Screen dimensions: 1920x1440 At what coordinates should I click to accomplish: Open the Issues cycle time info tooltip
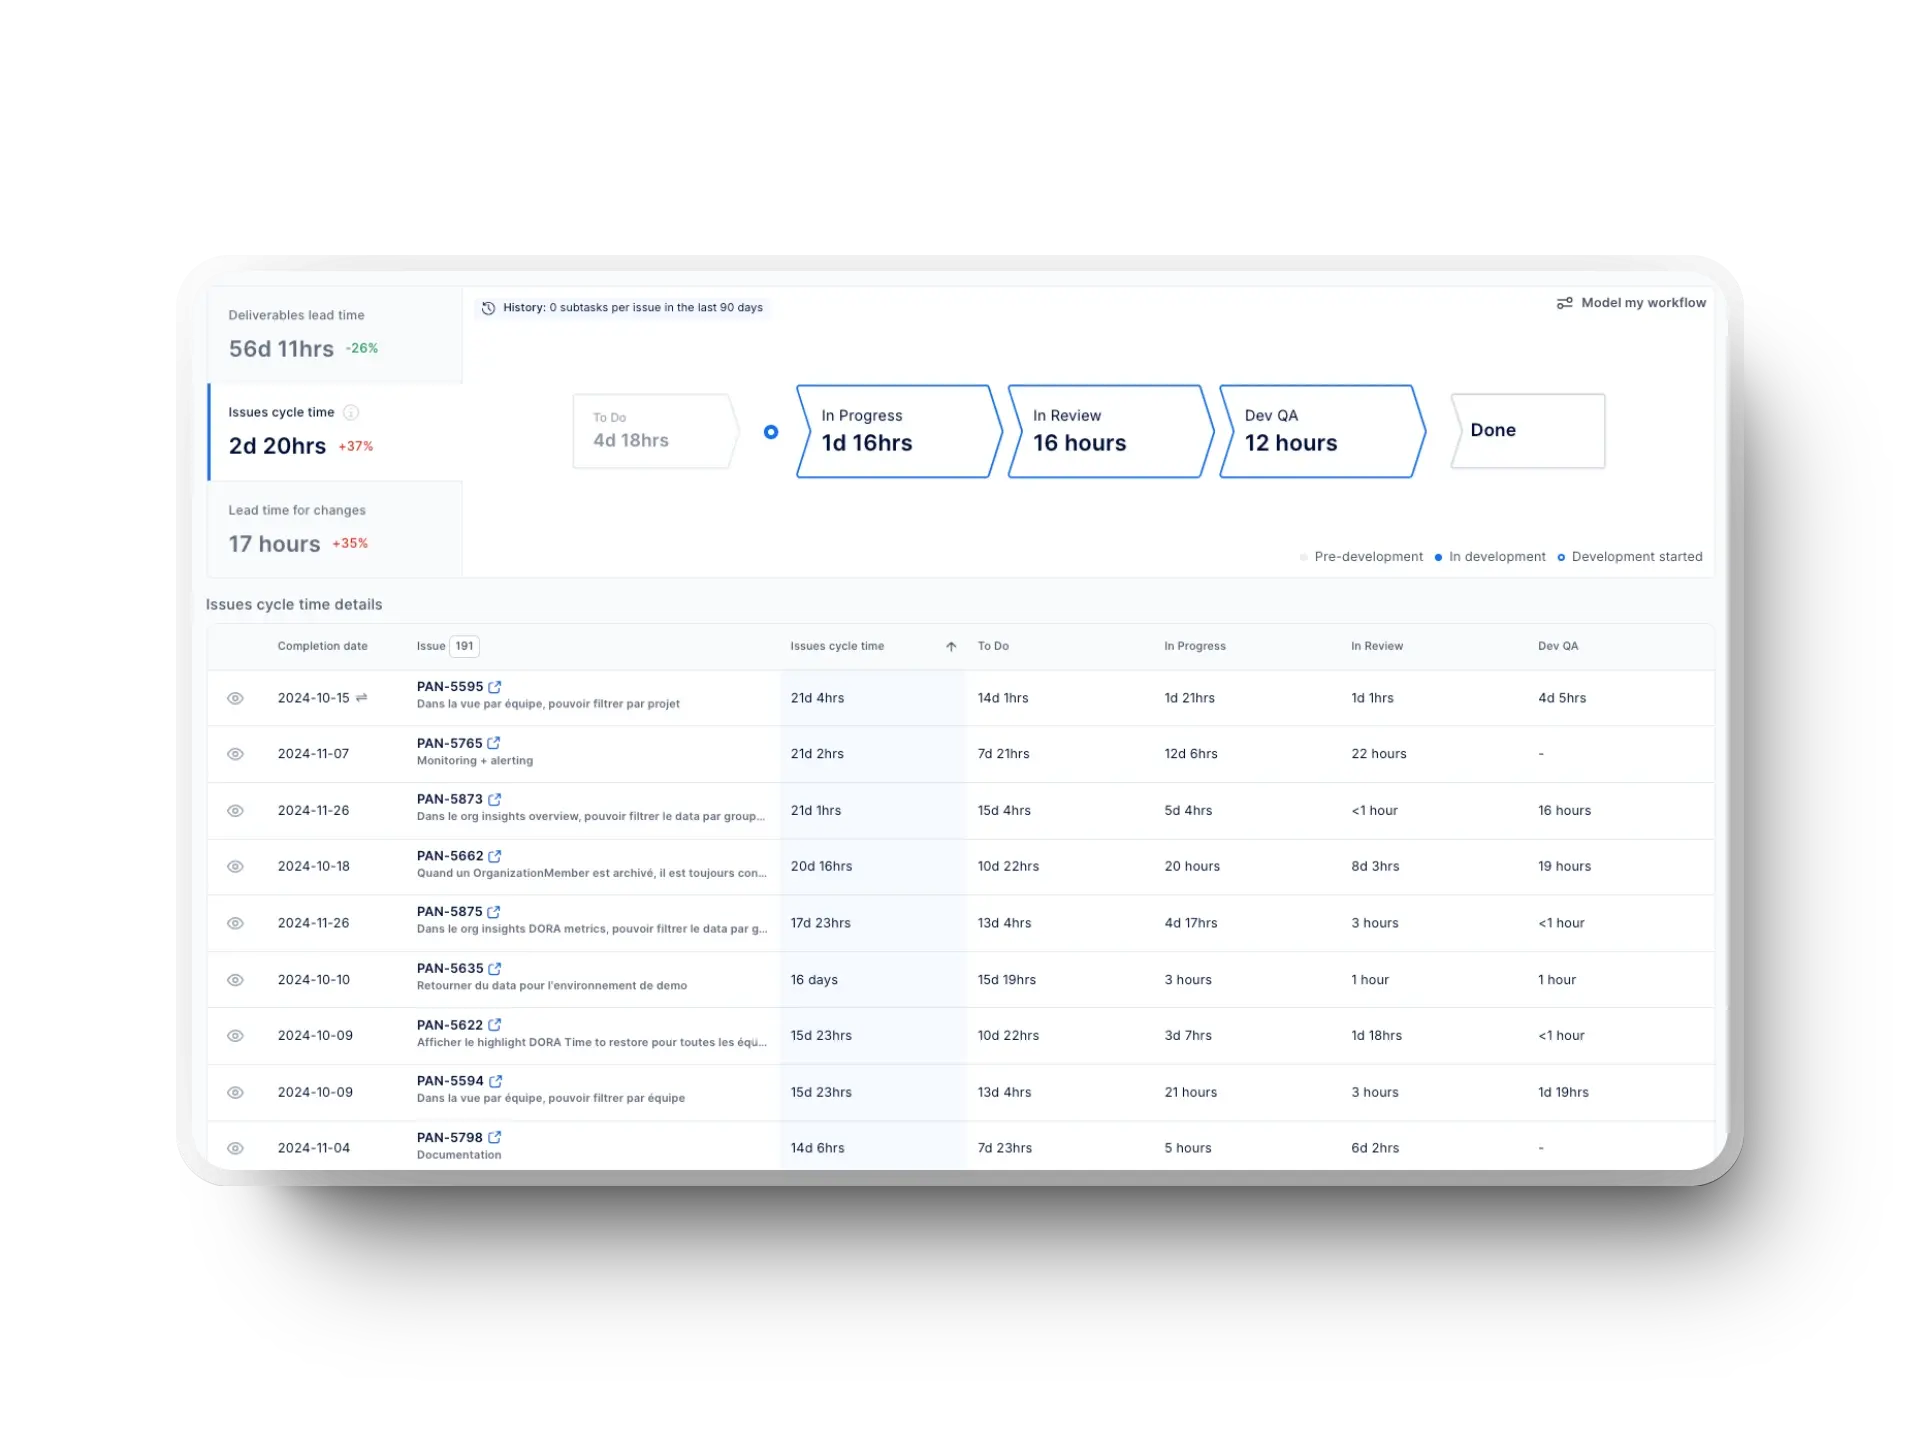click(x=350, y=412)
